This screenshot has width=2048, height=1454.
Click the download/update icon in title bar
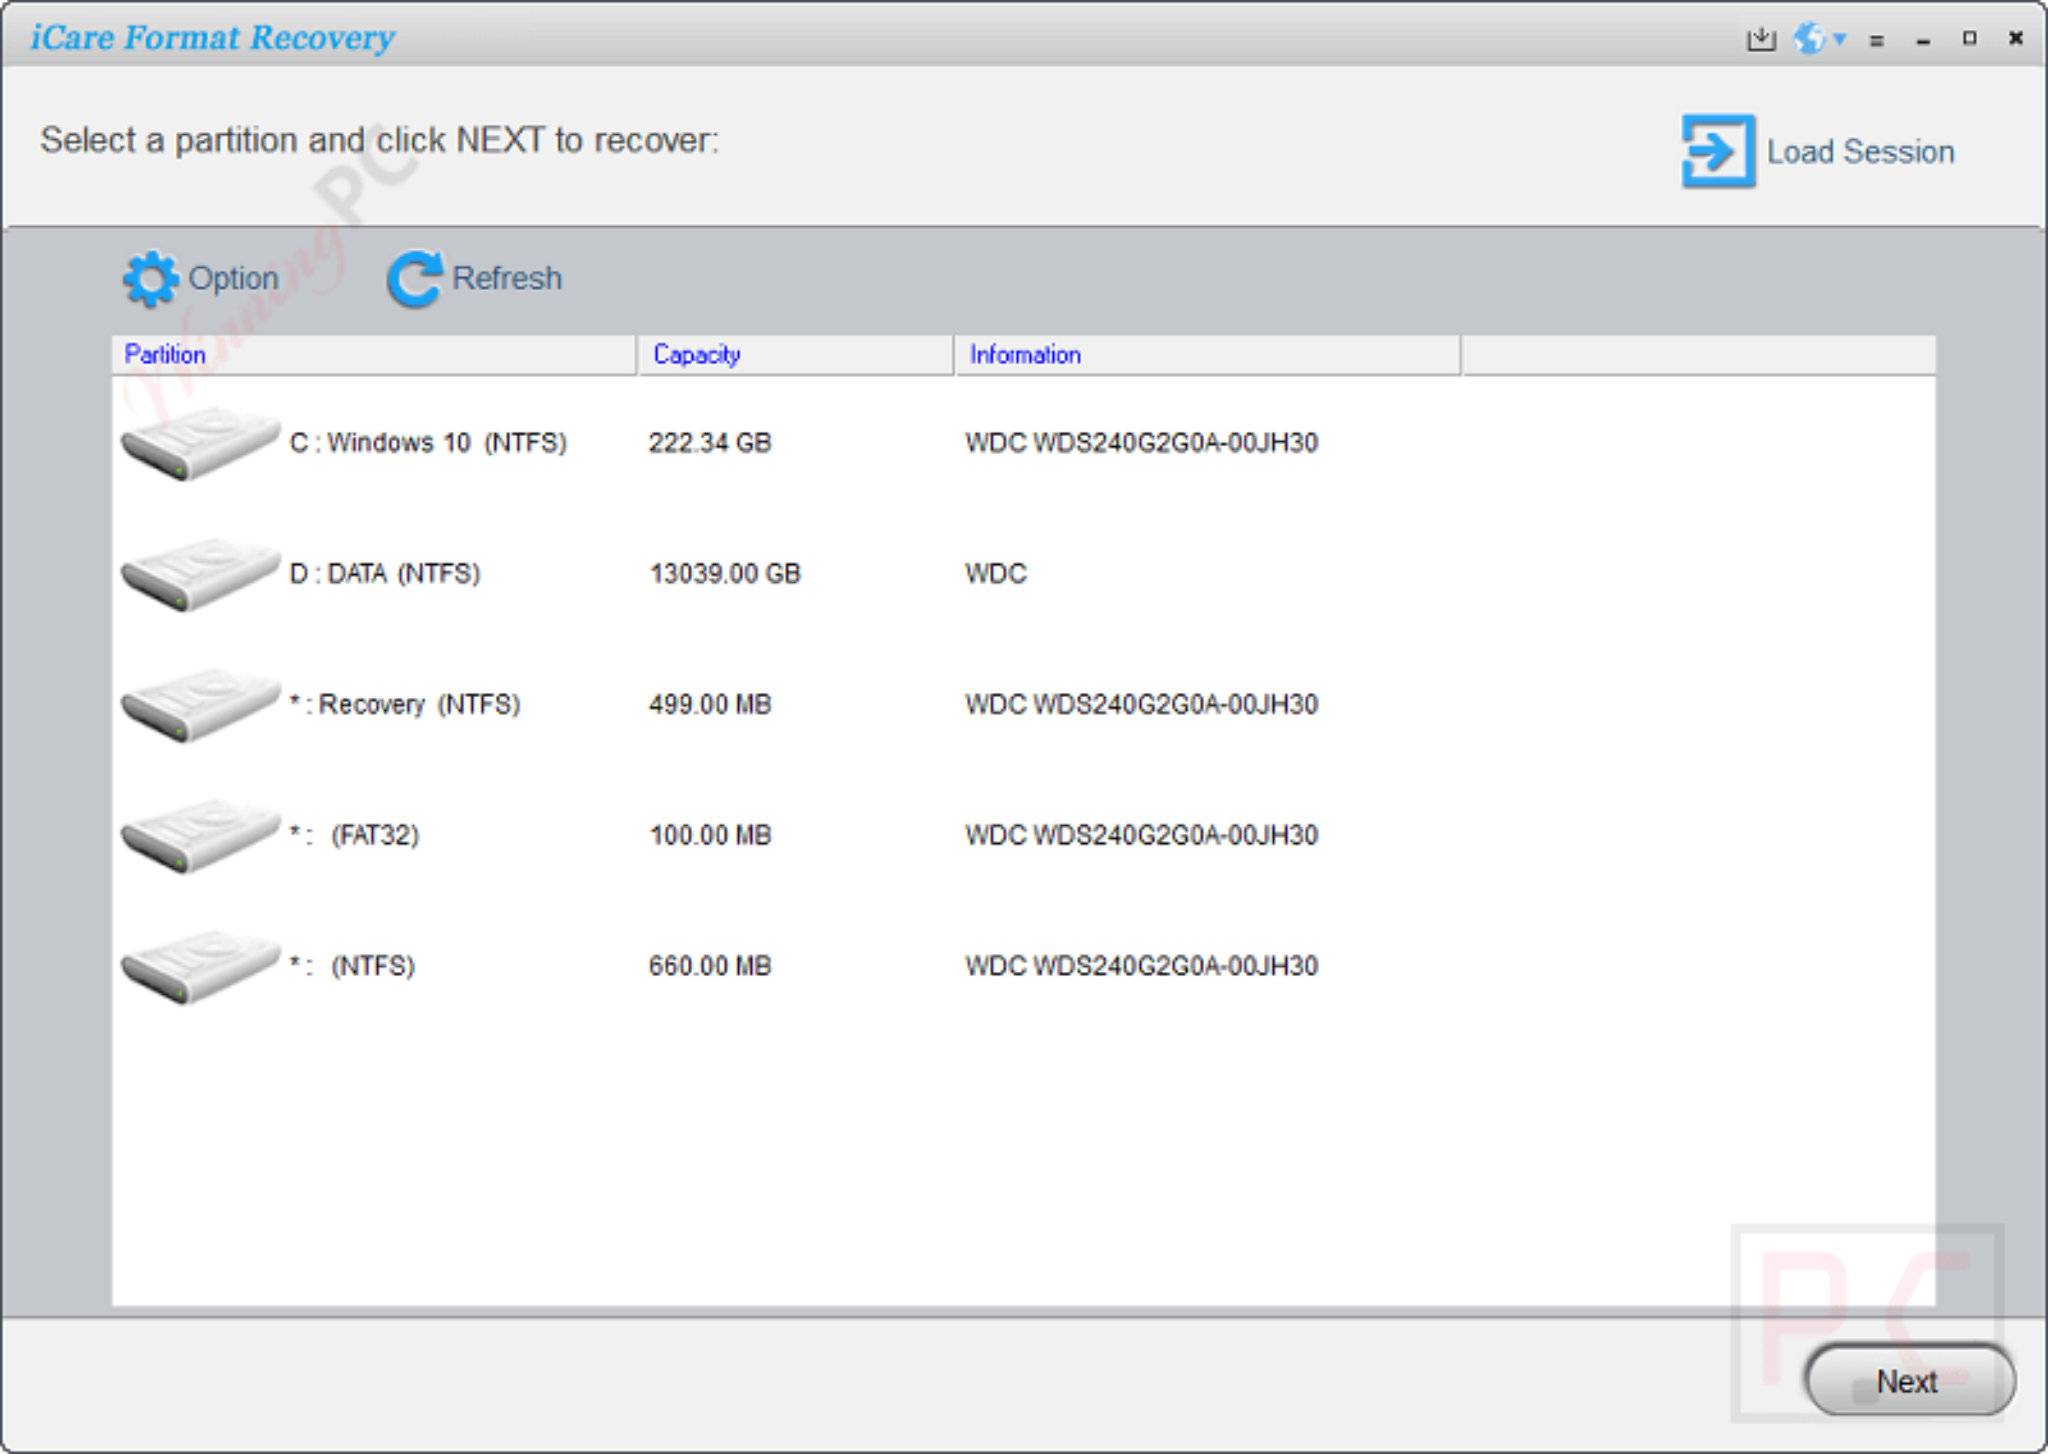pos(1761,39)
